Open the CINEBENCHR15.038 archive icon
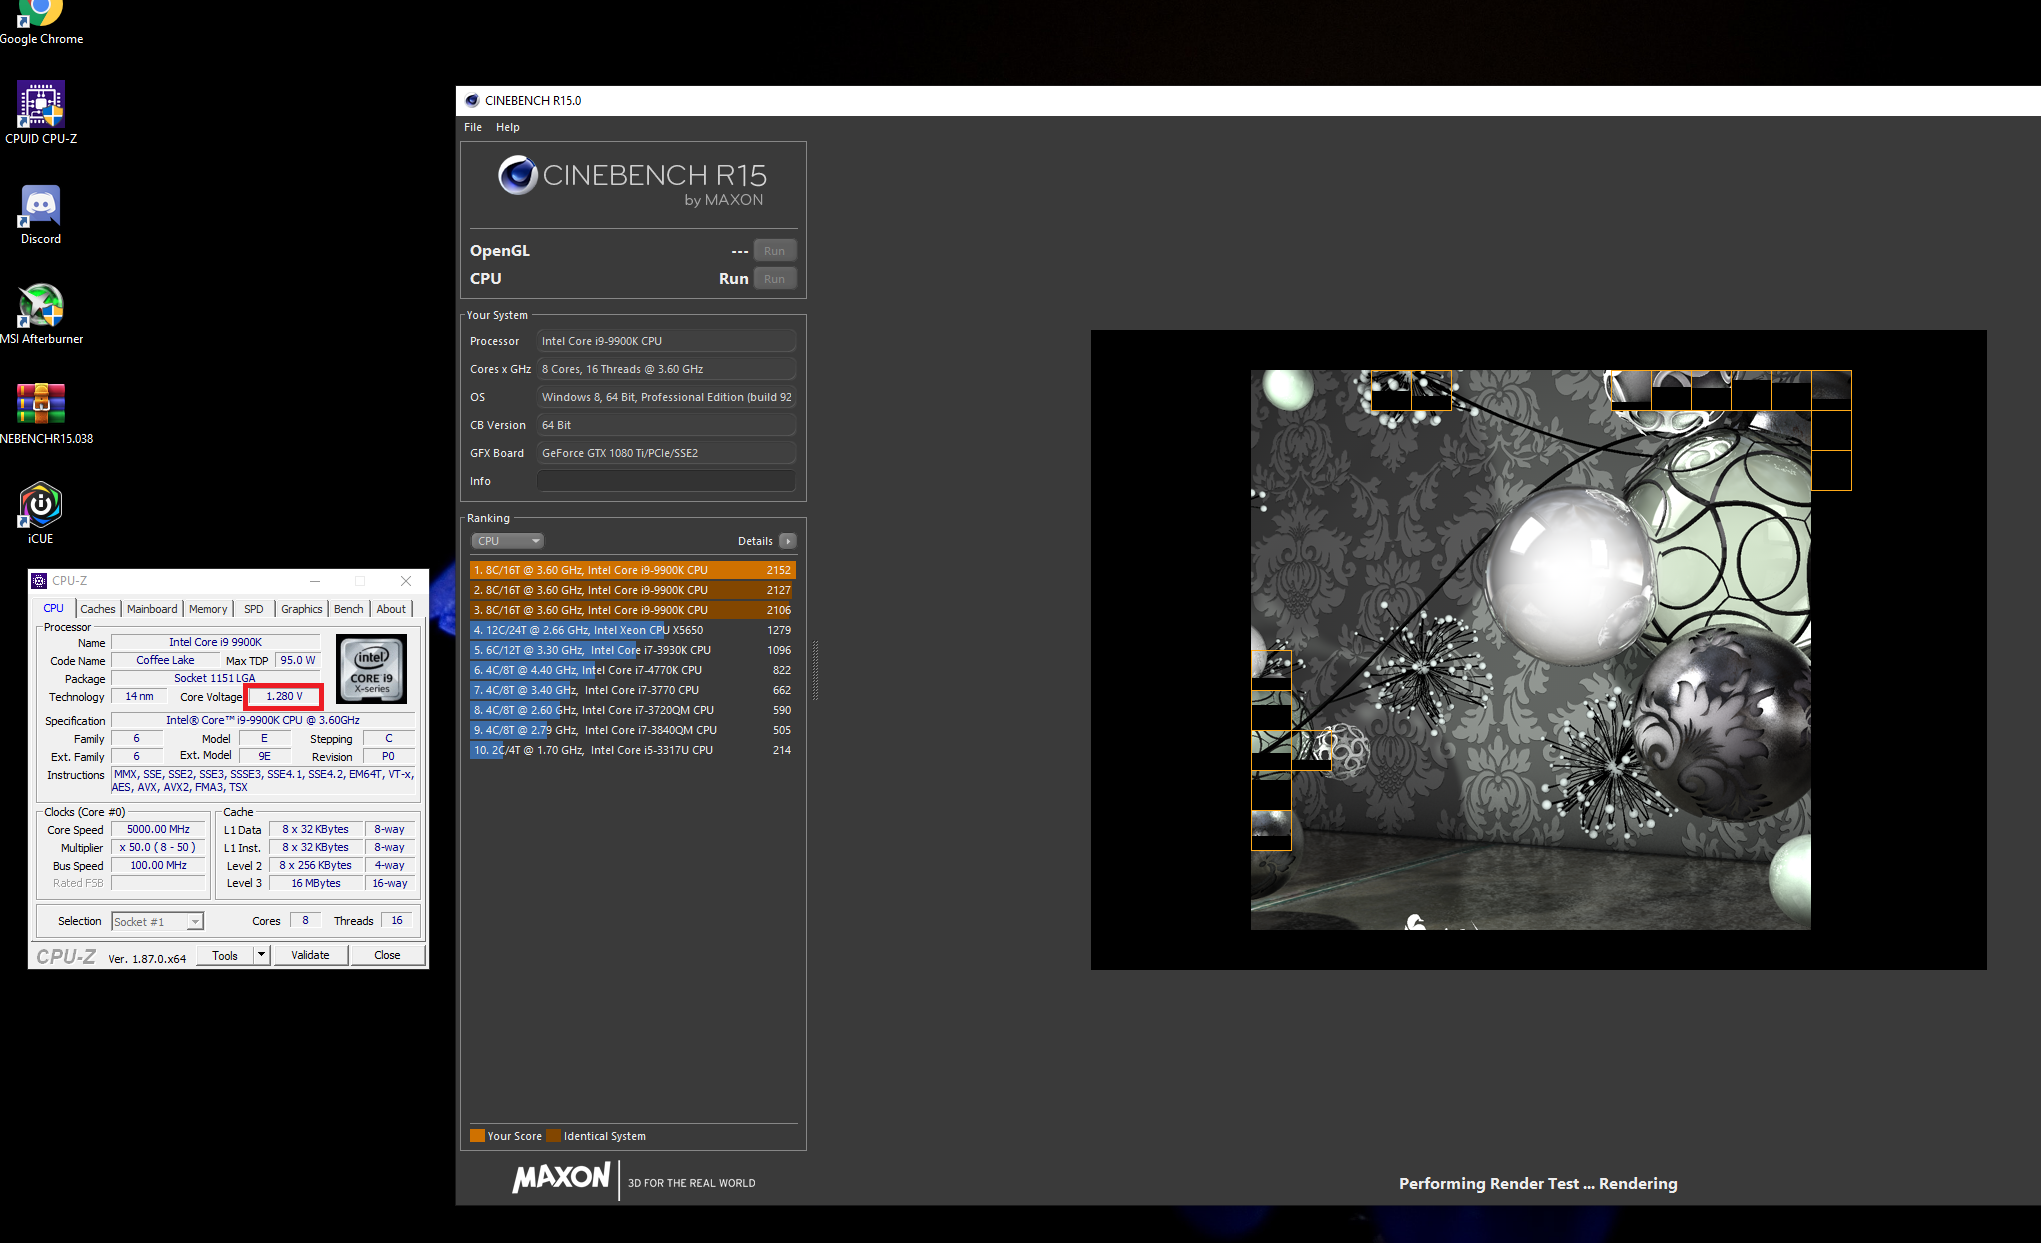The height and width of the screenshot is (1243, 2041). [41, 413]
